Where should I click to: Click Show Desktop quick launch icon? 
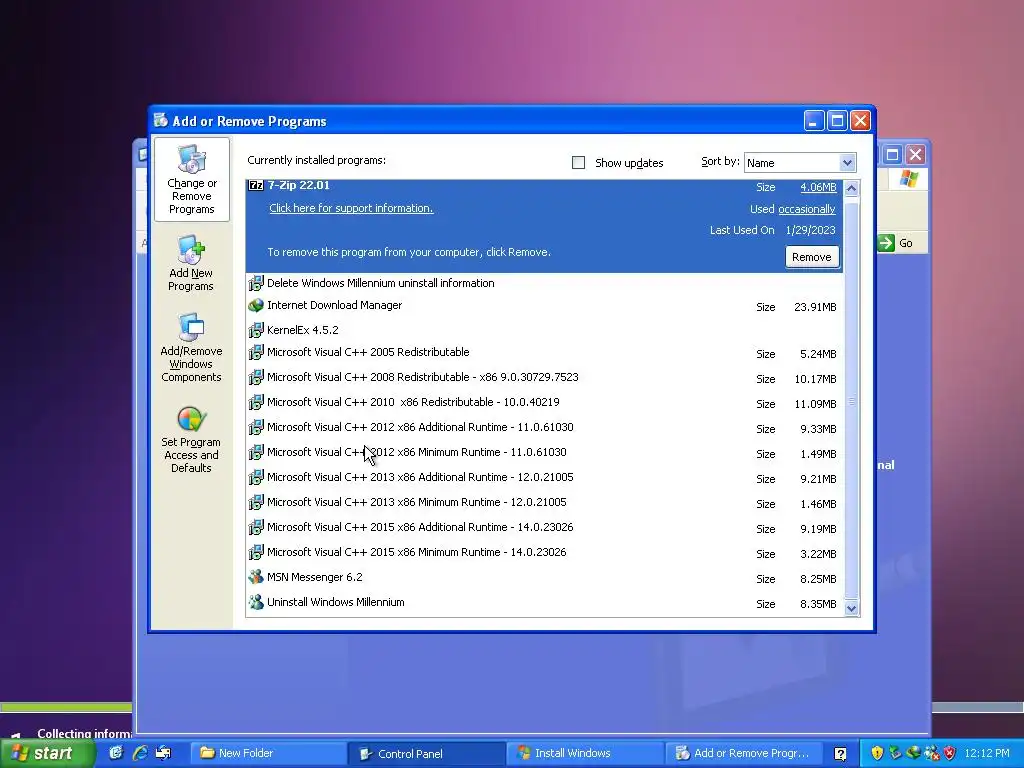[116, 753]
